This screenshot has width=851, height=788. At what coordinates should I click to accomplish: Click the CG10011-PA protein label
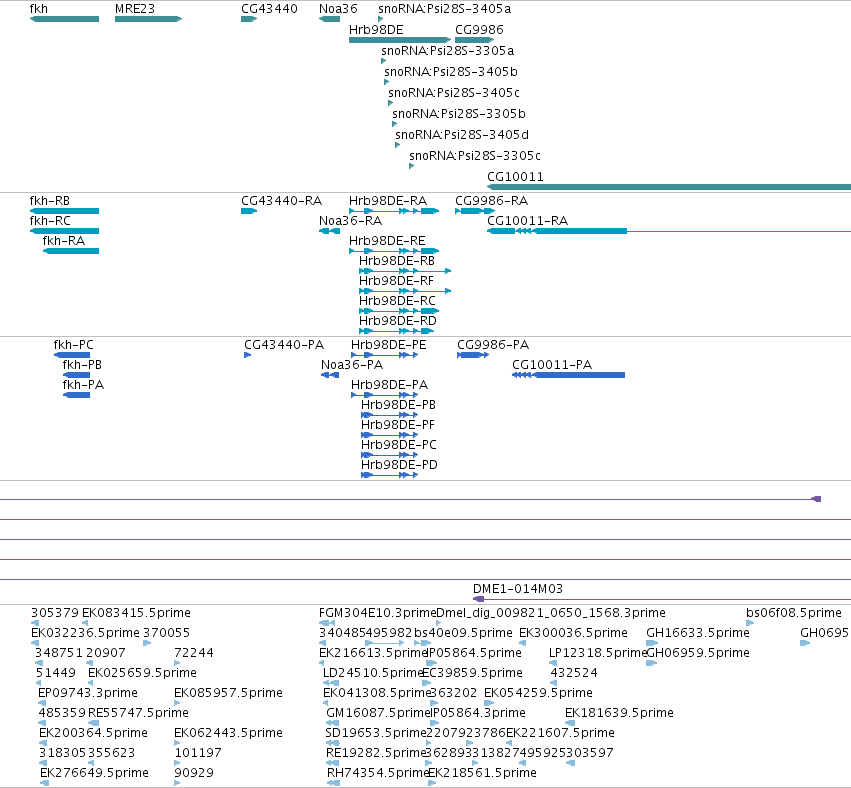tap(552, 365)
